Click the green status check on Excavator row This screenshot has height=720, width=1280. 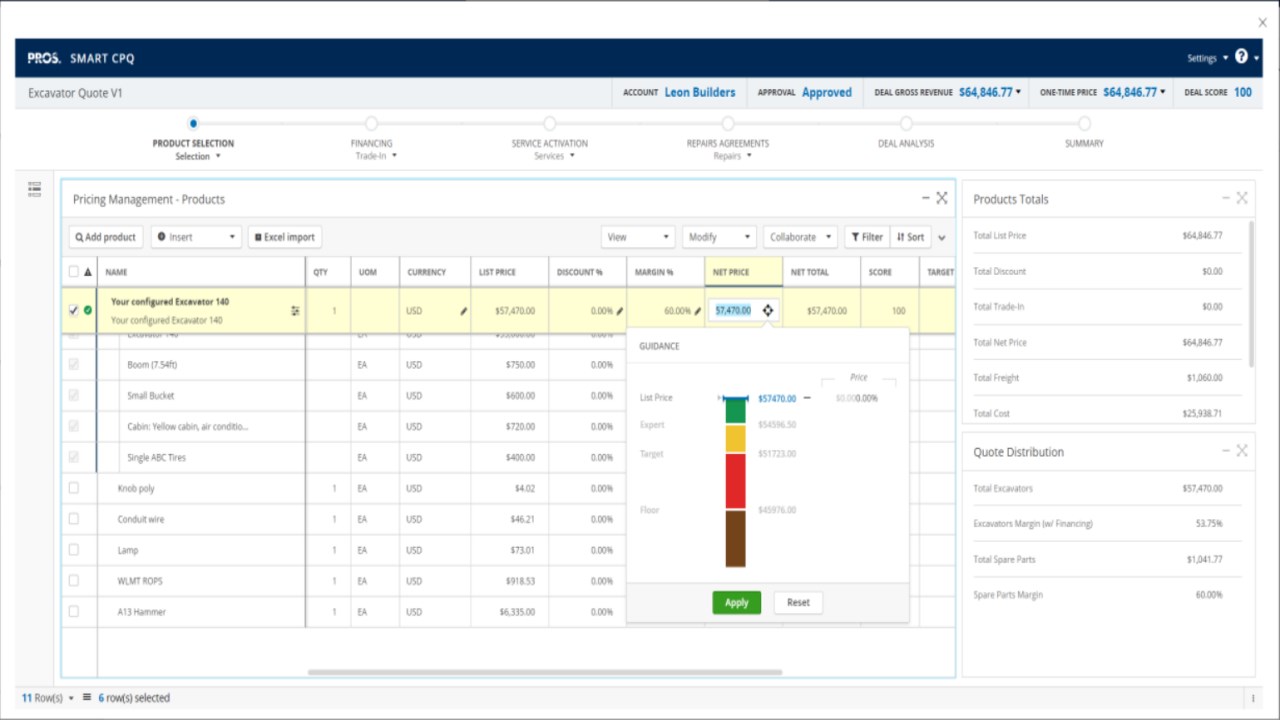coord(88,311)
